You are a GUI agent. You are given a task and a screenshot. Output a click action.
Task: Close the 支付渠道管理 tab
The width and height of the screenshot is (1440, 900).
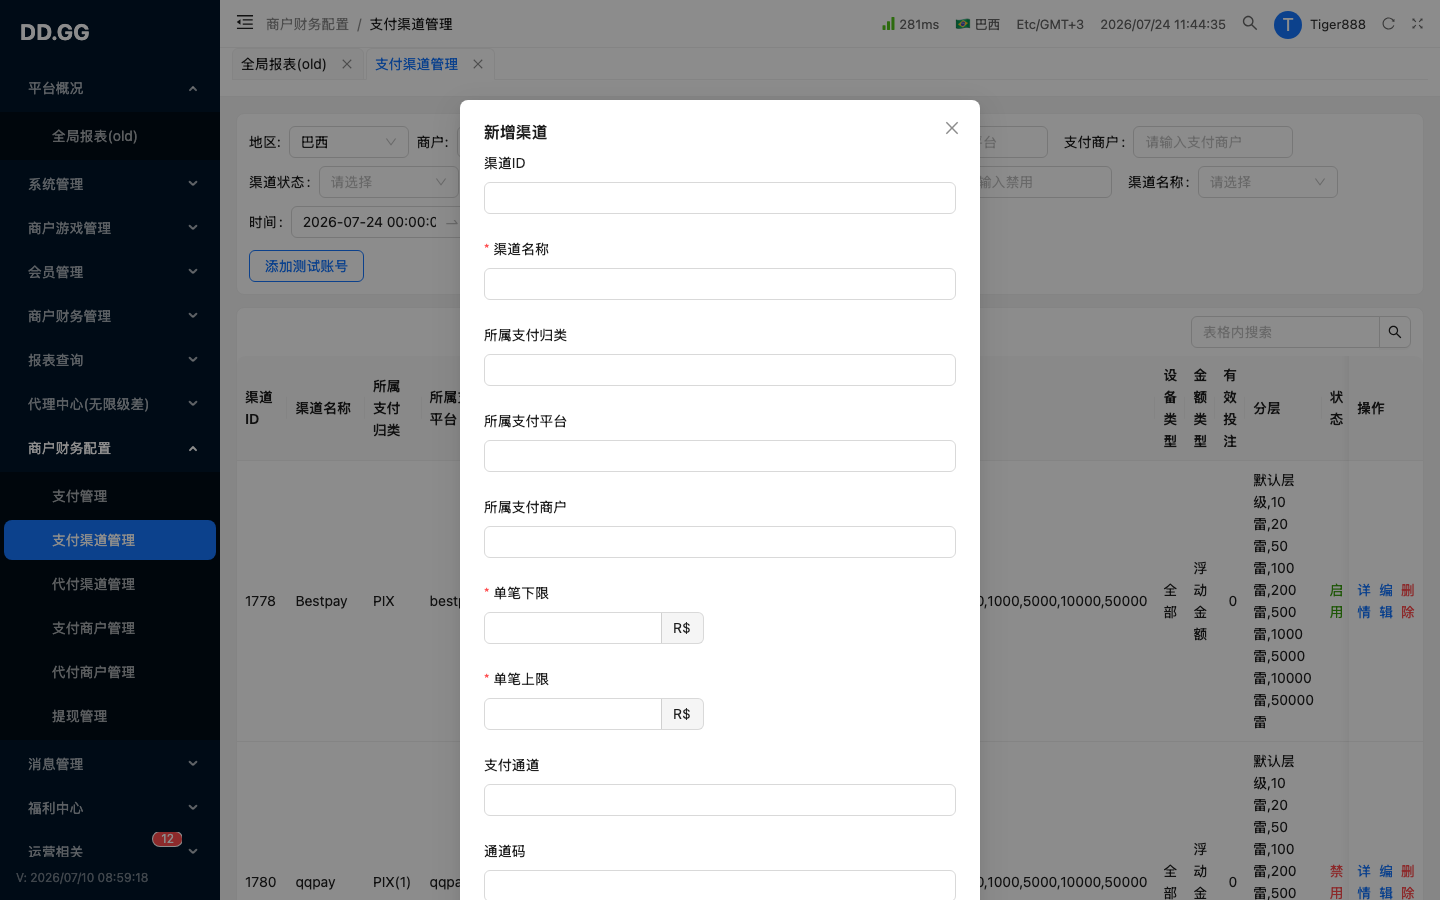tap(478, 64)
